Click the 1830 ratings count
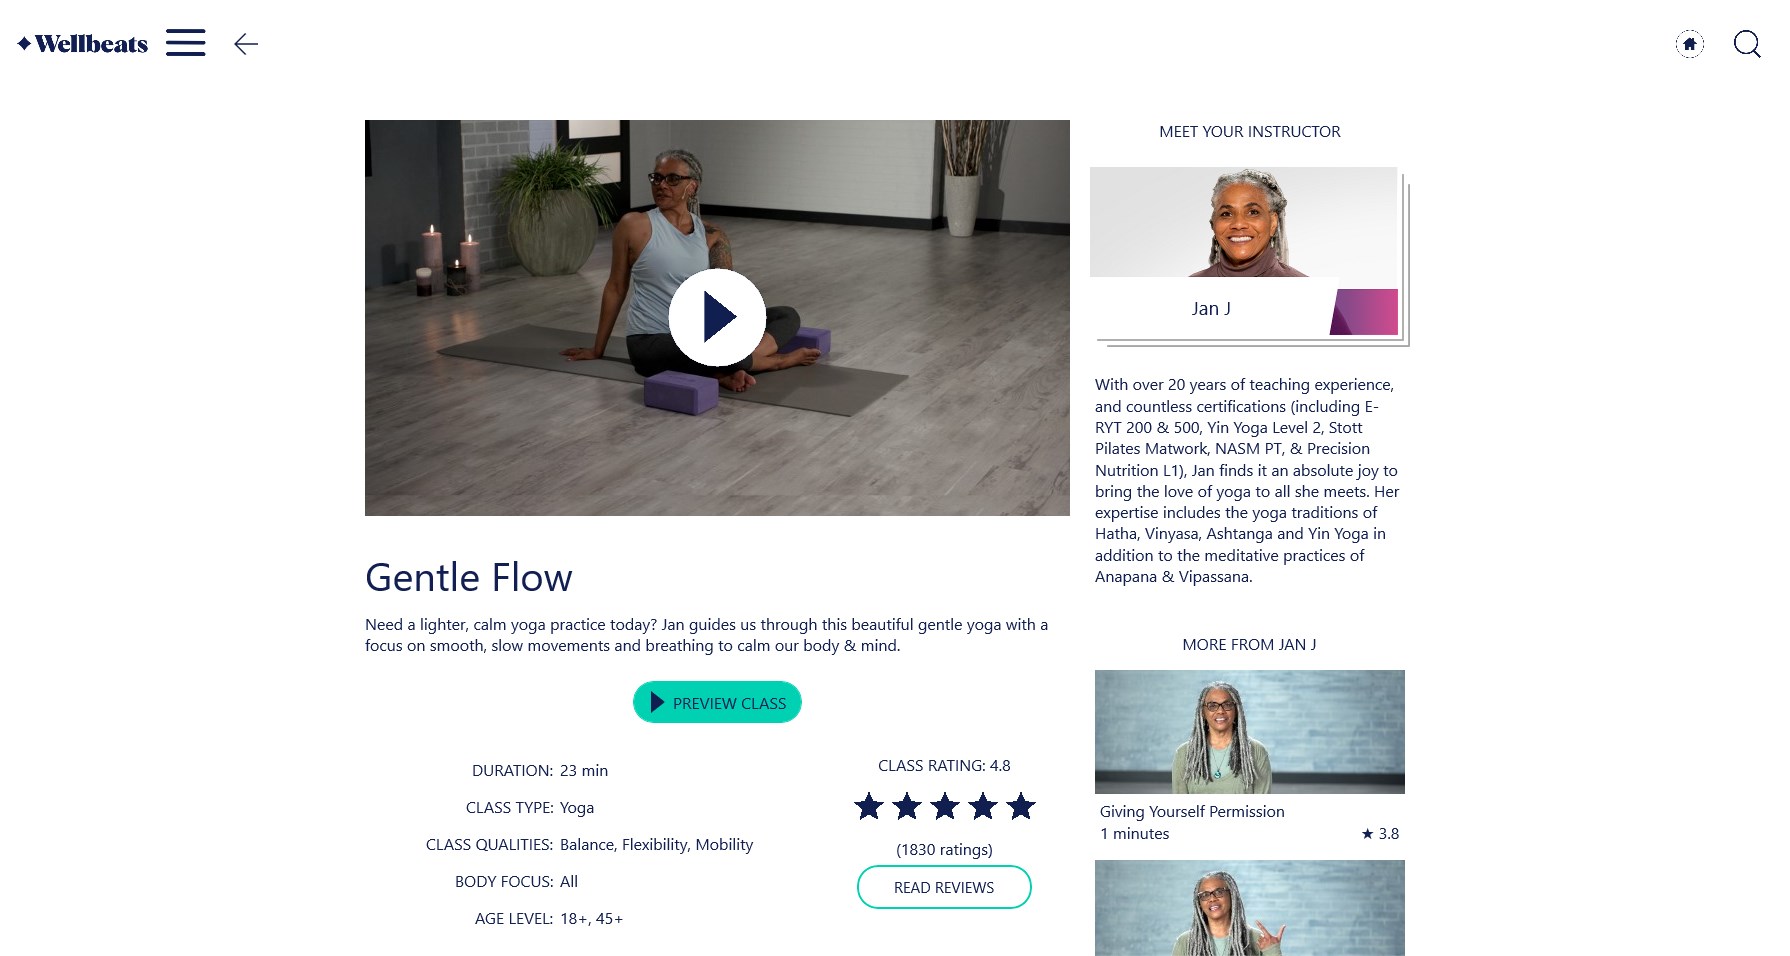The height and width of the screenshot is (956, 1790). 944,850
